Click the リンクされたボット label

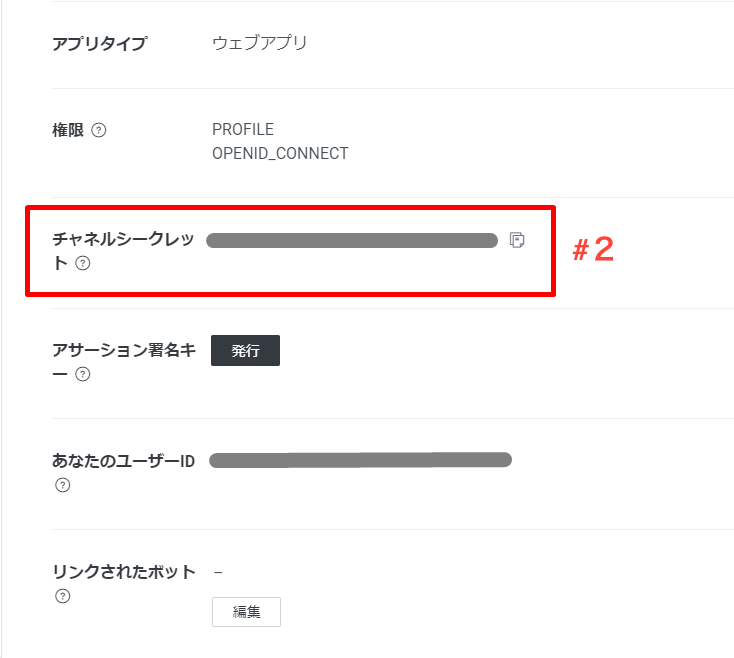[x=123, y=572]
